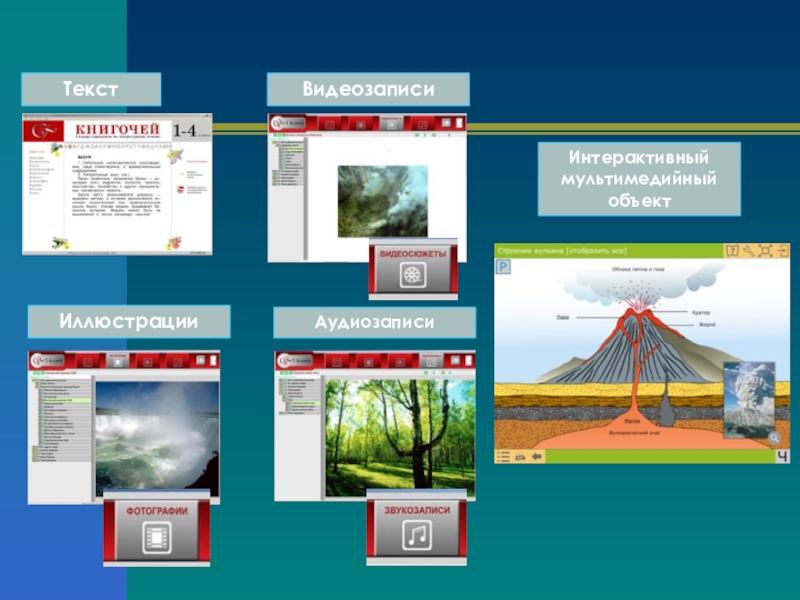Click the logo in the Аудиозаписи window

click(x=294, y=360)
